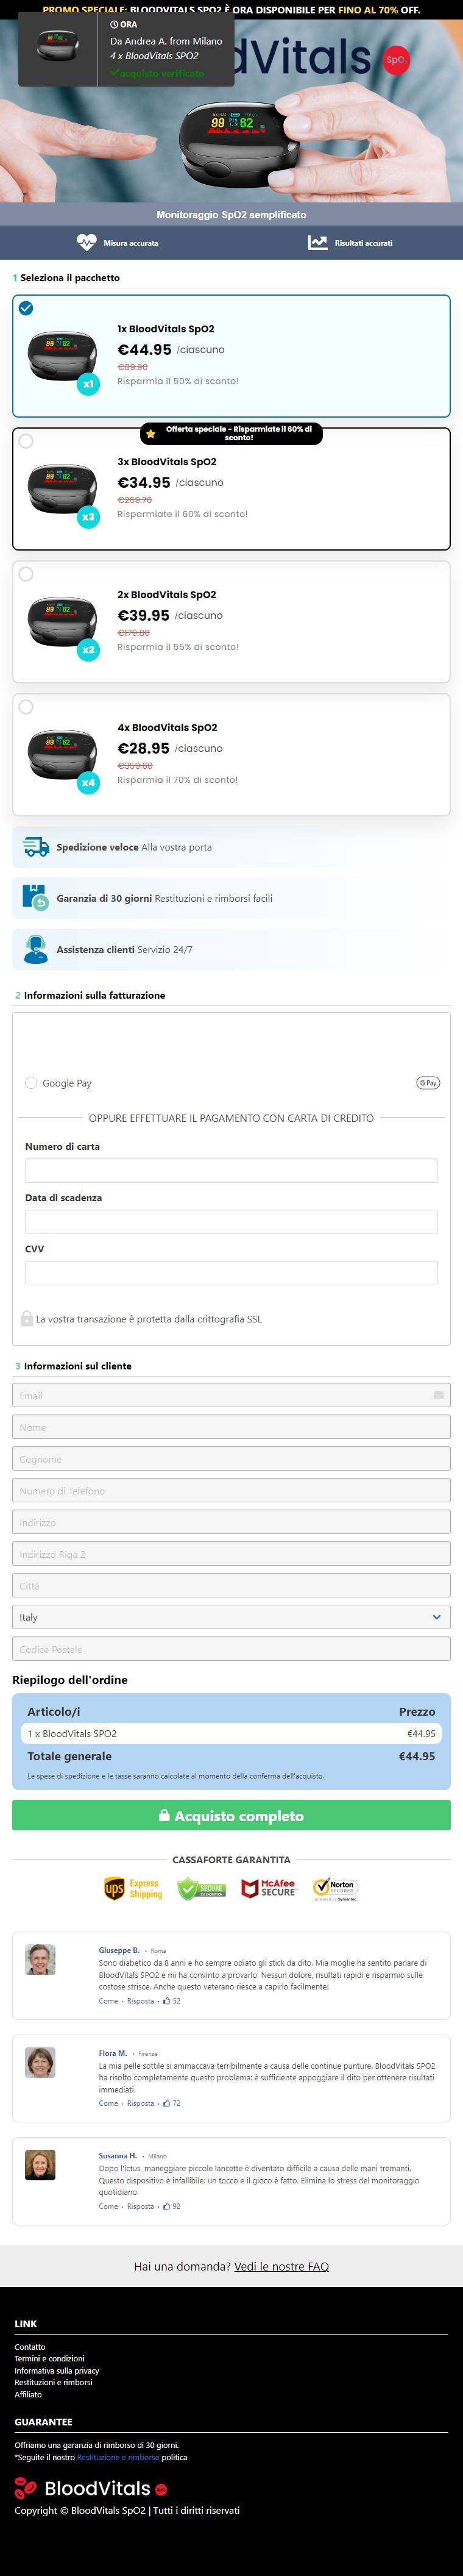Viewport: 463px width, 2576px height.
Task: Click the customer support headset icon
Action: [x=36, y=949]
